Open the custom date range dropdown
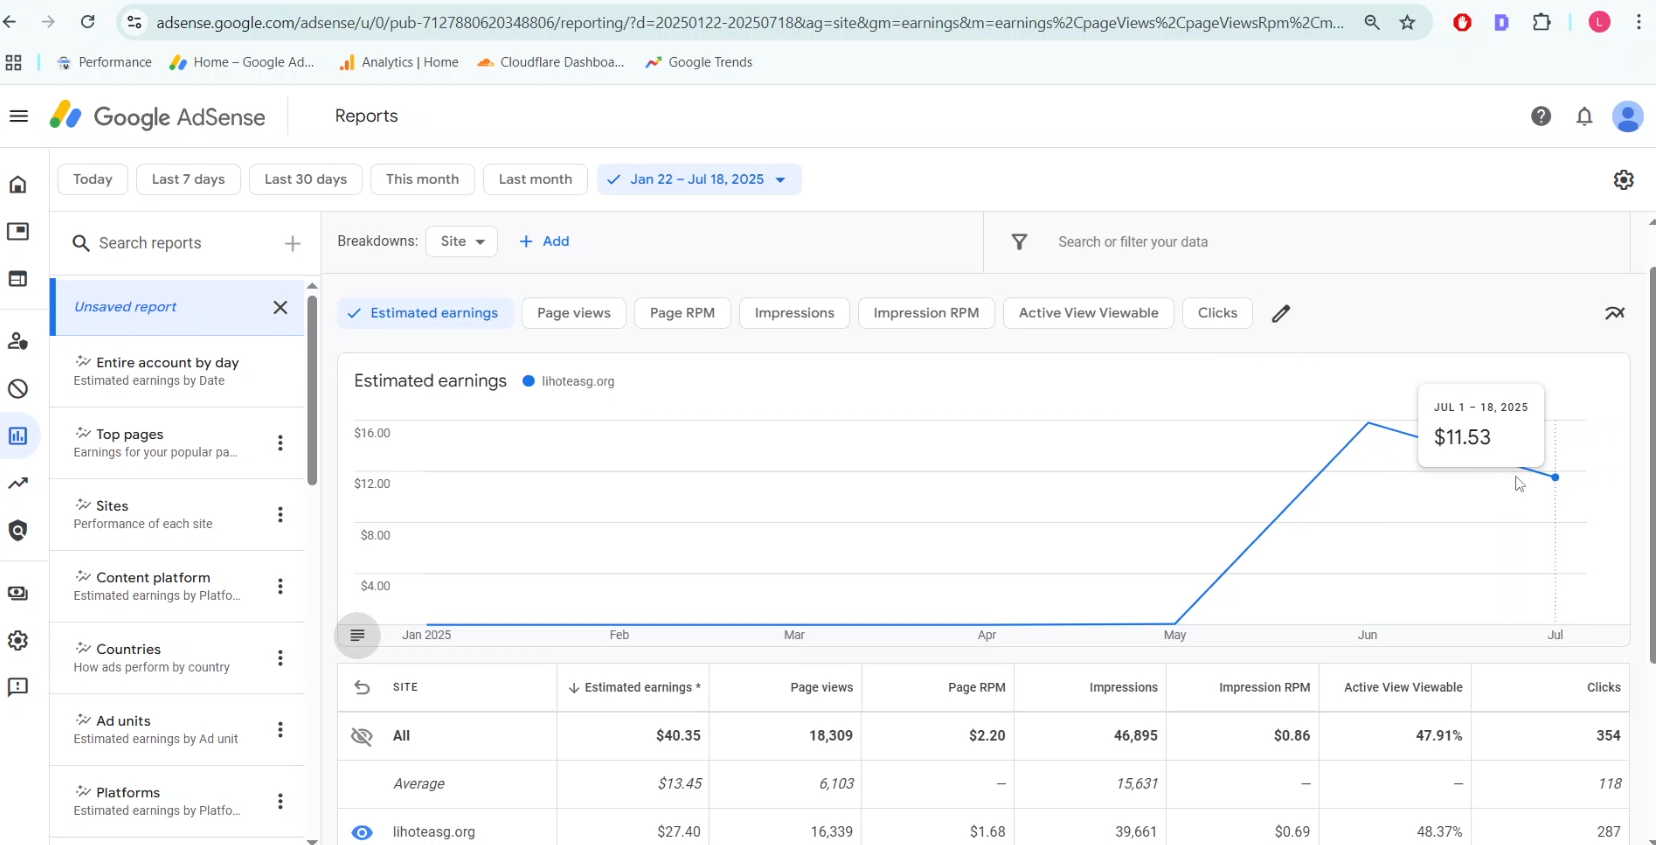1656x845 pixels. (x=699, y=179)
